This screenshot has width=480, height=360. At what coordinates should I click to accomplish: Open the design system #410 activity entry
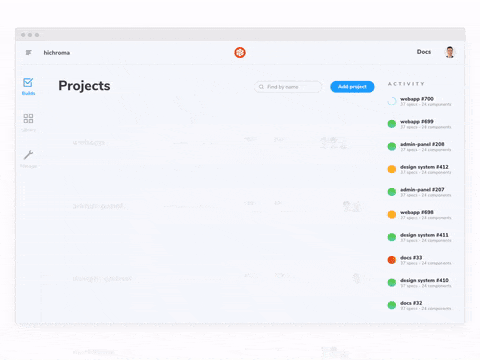point(419,283)
